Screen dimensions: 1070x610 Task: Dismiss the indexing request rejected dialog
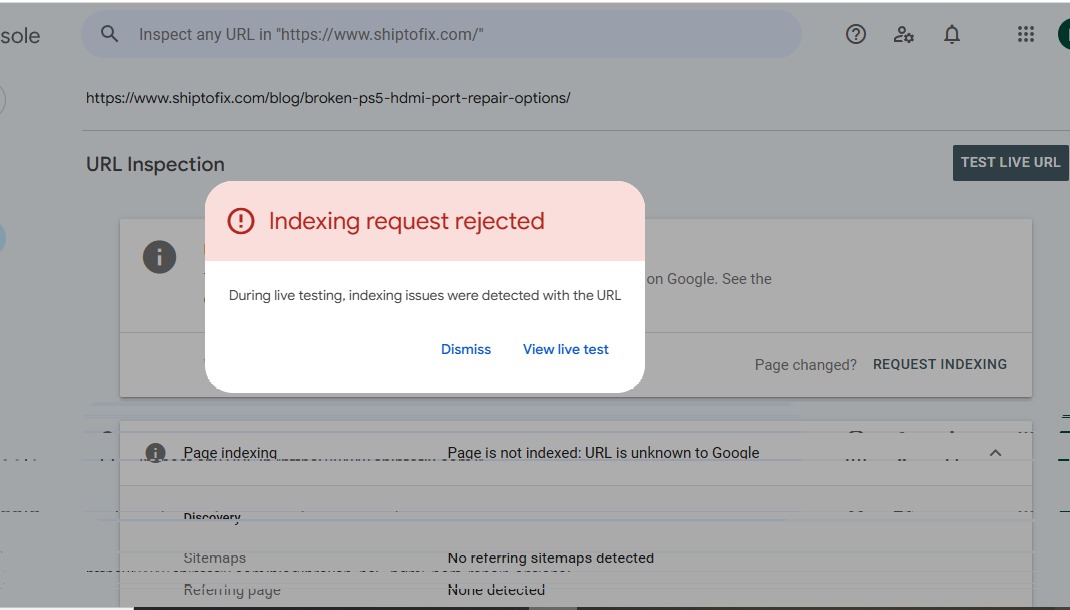[465, 349]
